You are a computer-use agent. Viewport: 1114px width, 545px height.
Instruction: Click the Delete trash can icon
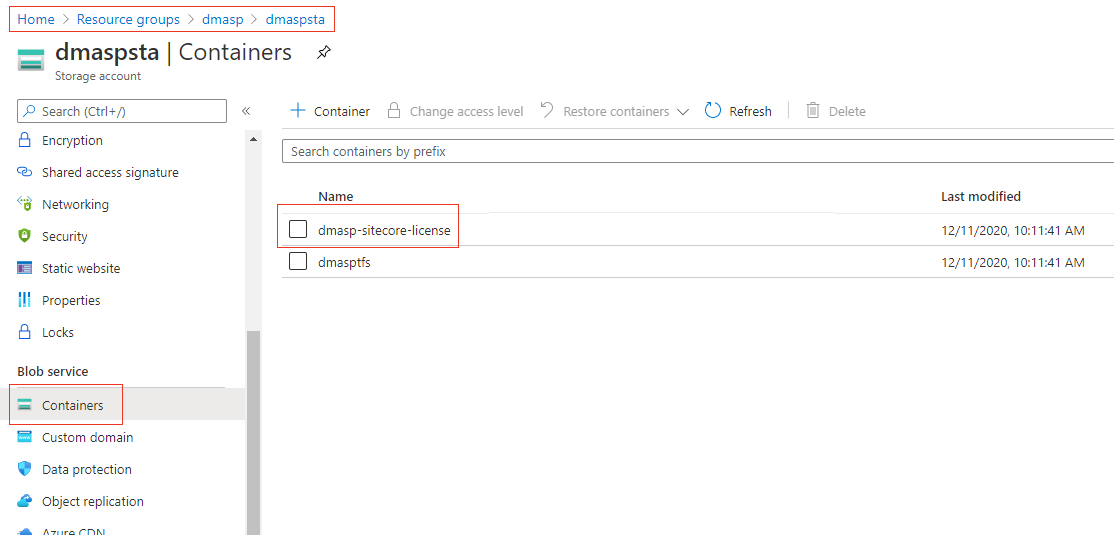click(813, 111)
